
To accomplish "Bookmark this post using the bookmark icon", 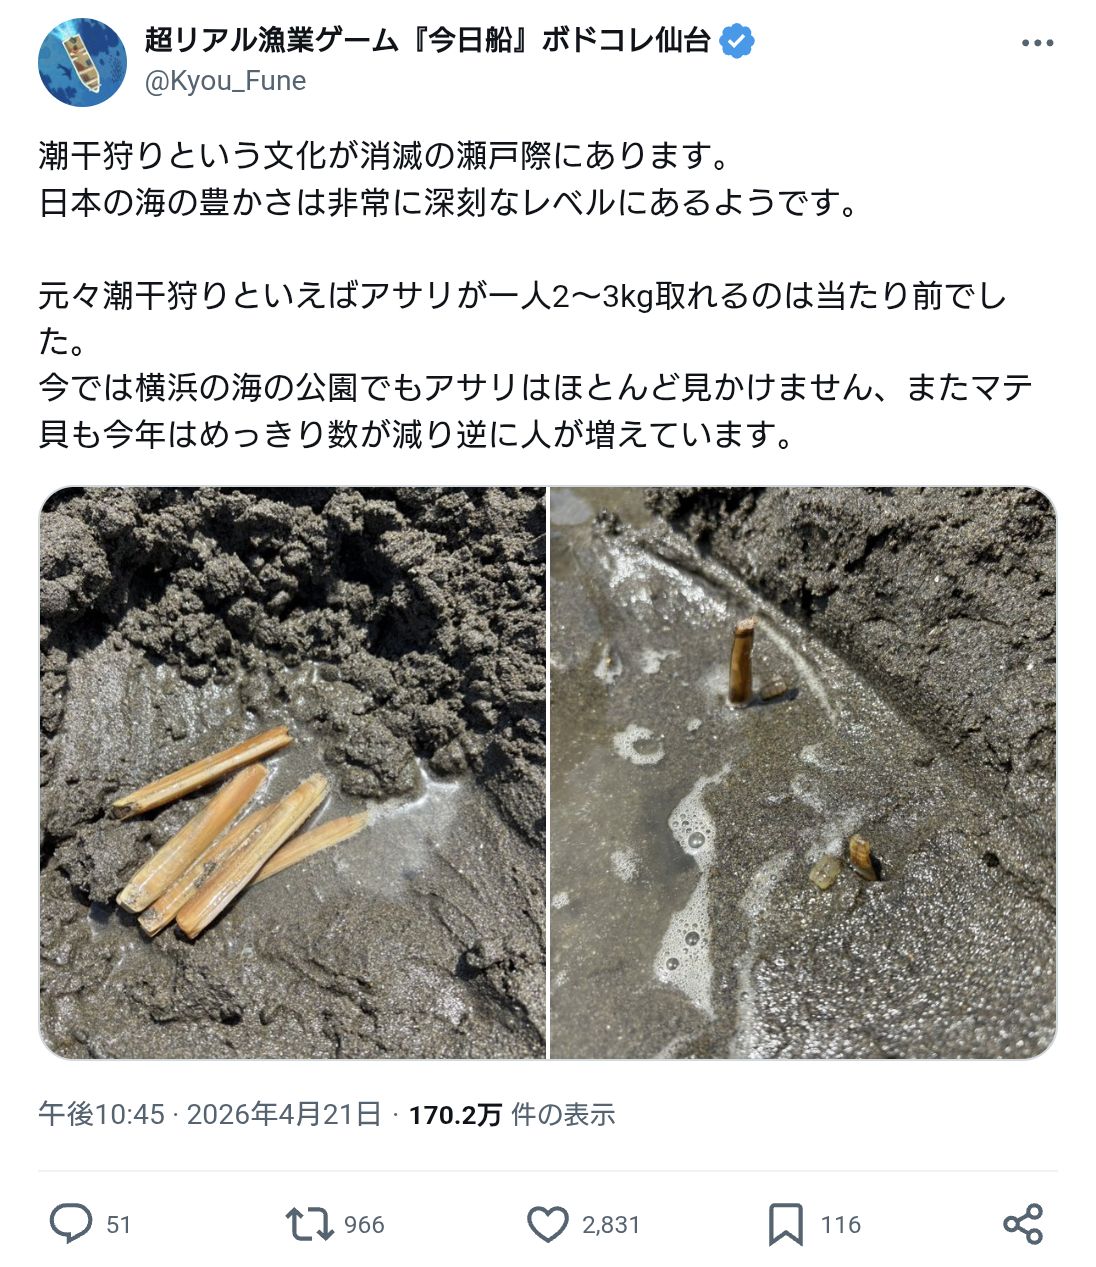I will 786,1224.
